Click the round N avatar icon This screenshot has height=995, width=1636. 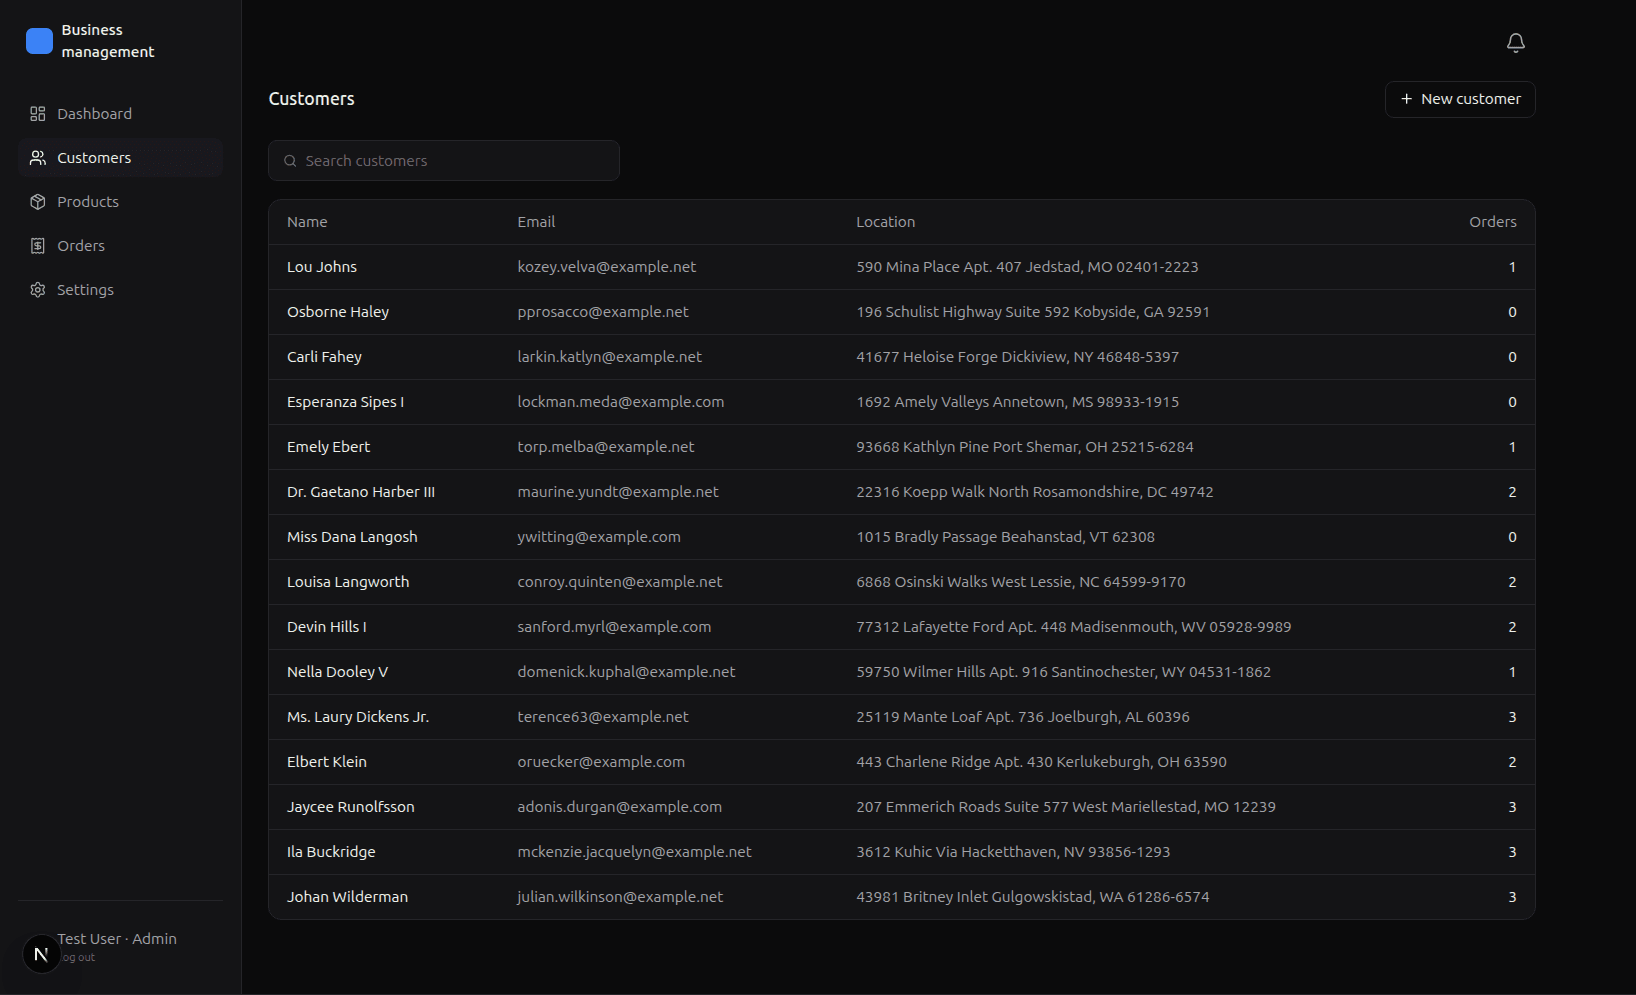41,954
